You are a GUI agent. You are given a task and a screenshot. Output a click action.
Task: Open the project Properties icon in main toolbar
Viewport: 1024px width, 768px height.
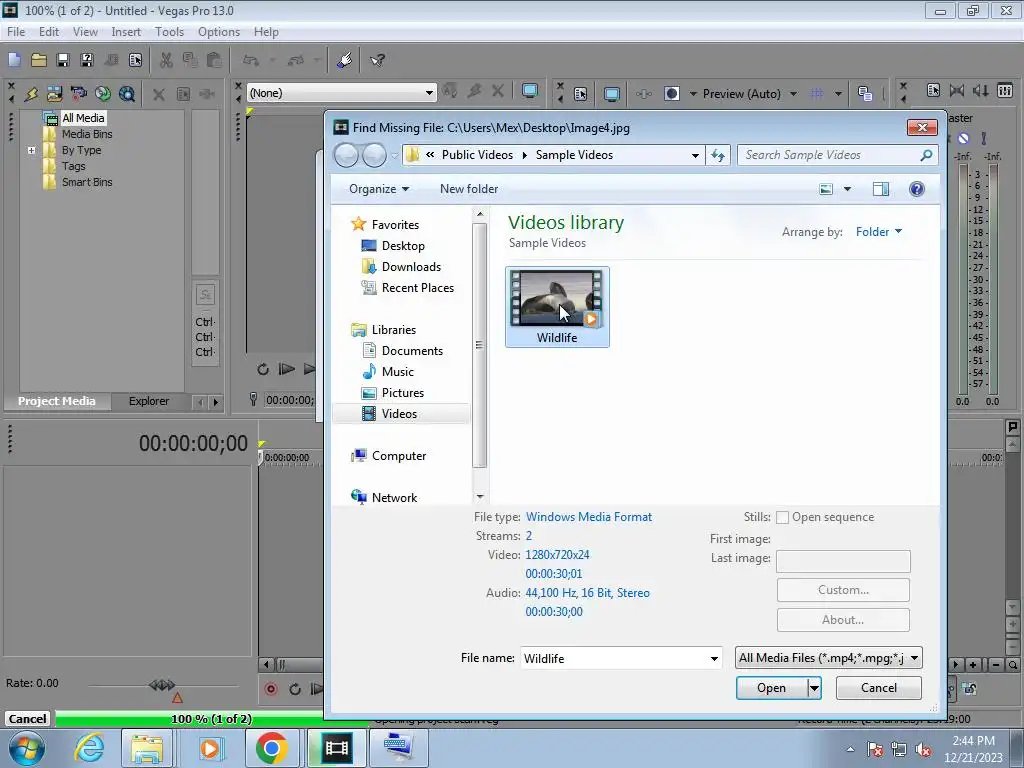click(135, 60)
